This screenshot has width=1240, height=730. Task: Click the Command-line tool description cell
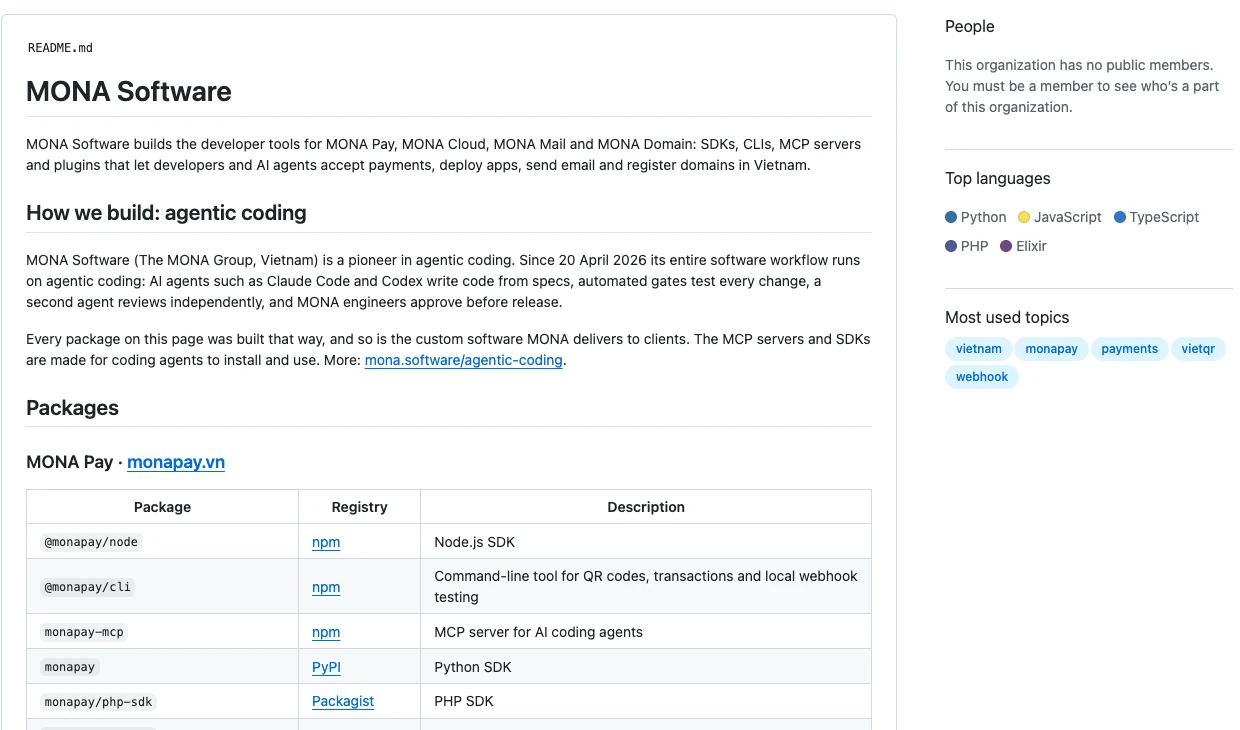pyautogui.click(x=646, y=587)
